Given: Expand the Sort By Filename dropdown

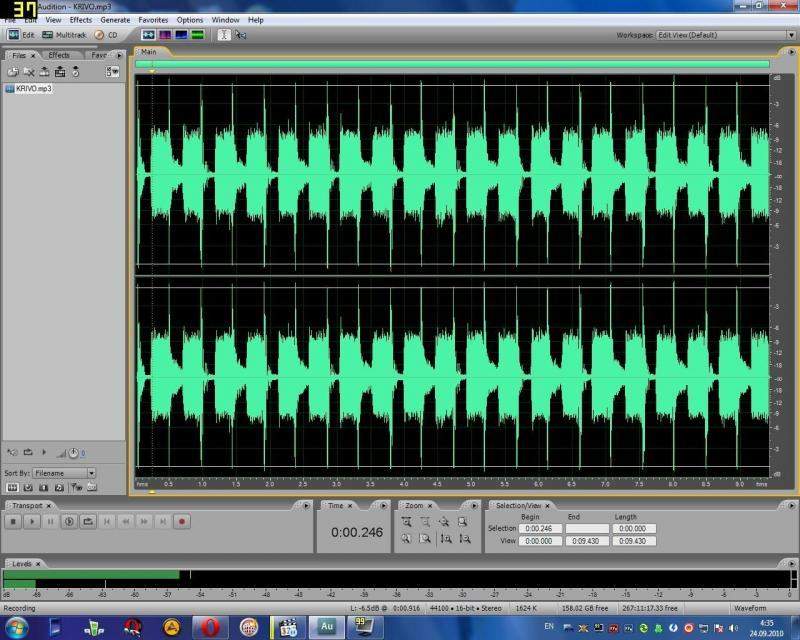Looking at the screenshot, I should (x=91, y=472).
